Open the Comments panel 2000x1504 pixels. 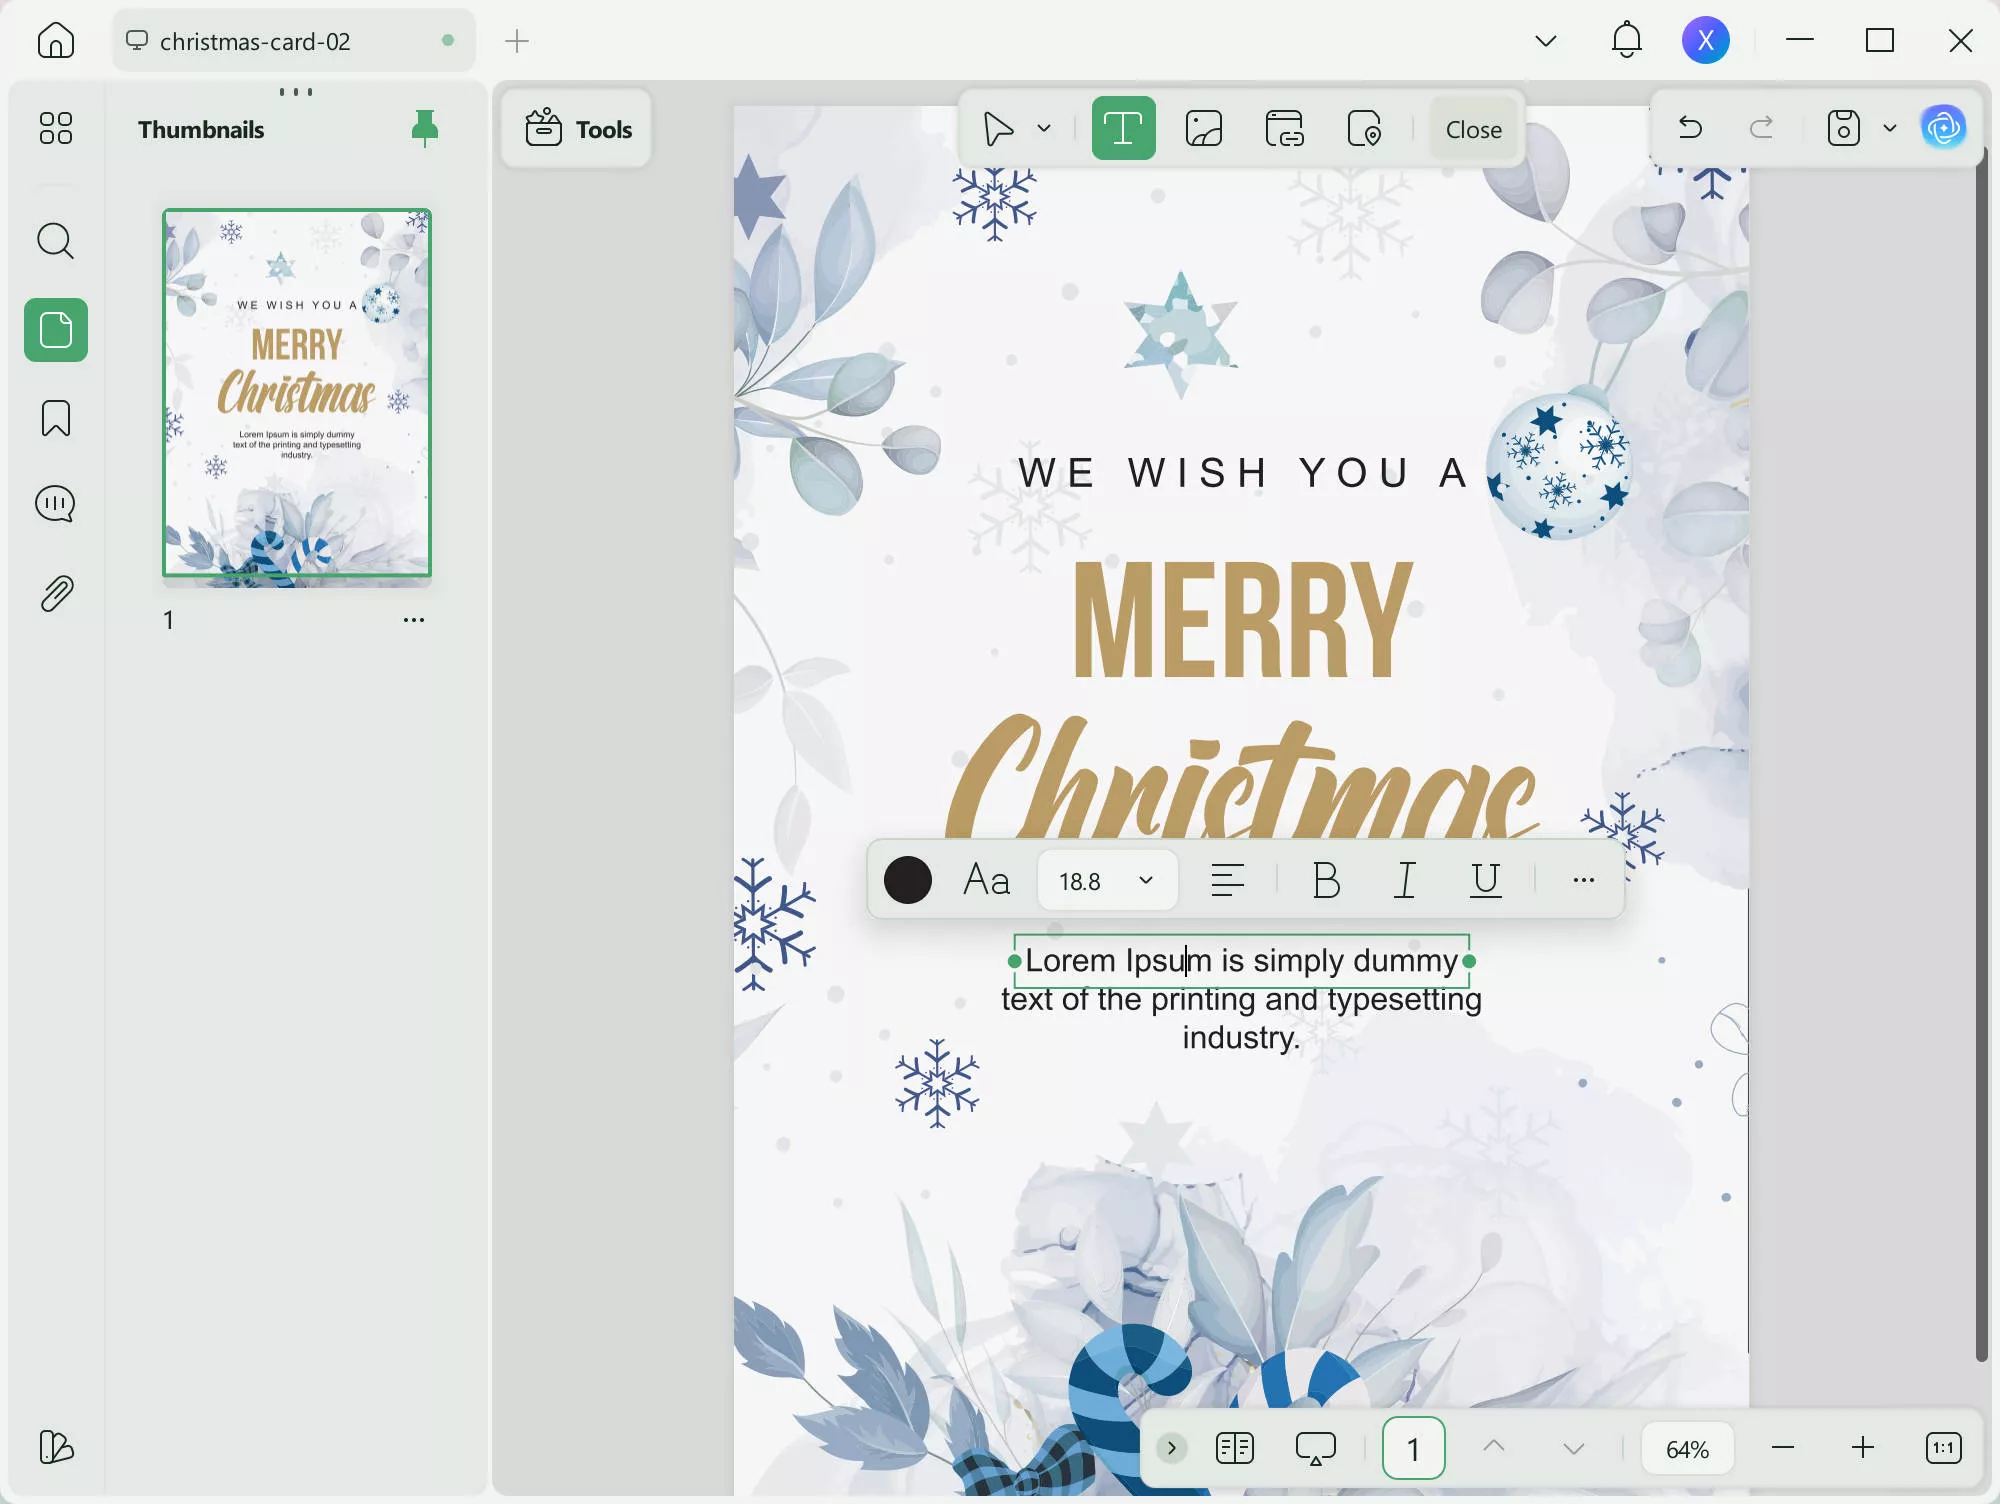click(56, 504)
